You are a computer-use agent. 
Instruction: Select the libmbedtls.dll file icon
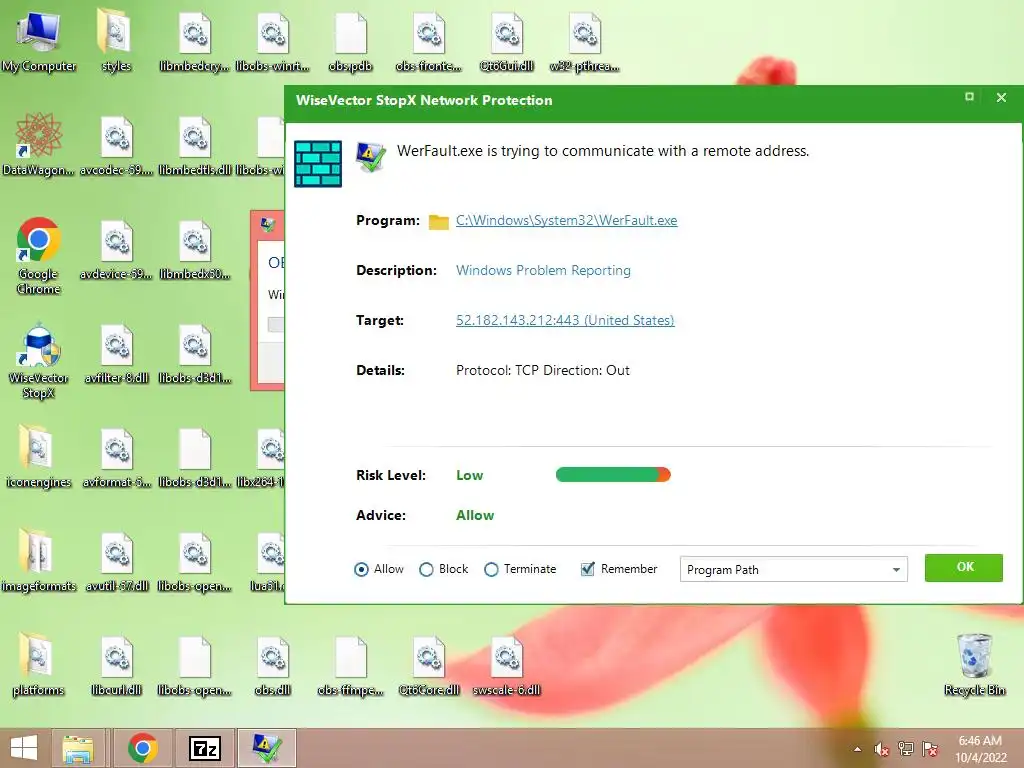click(x=195, y=144)
